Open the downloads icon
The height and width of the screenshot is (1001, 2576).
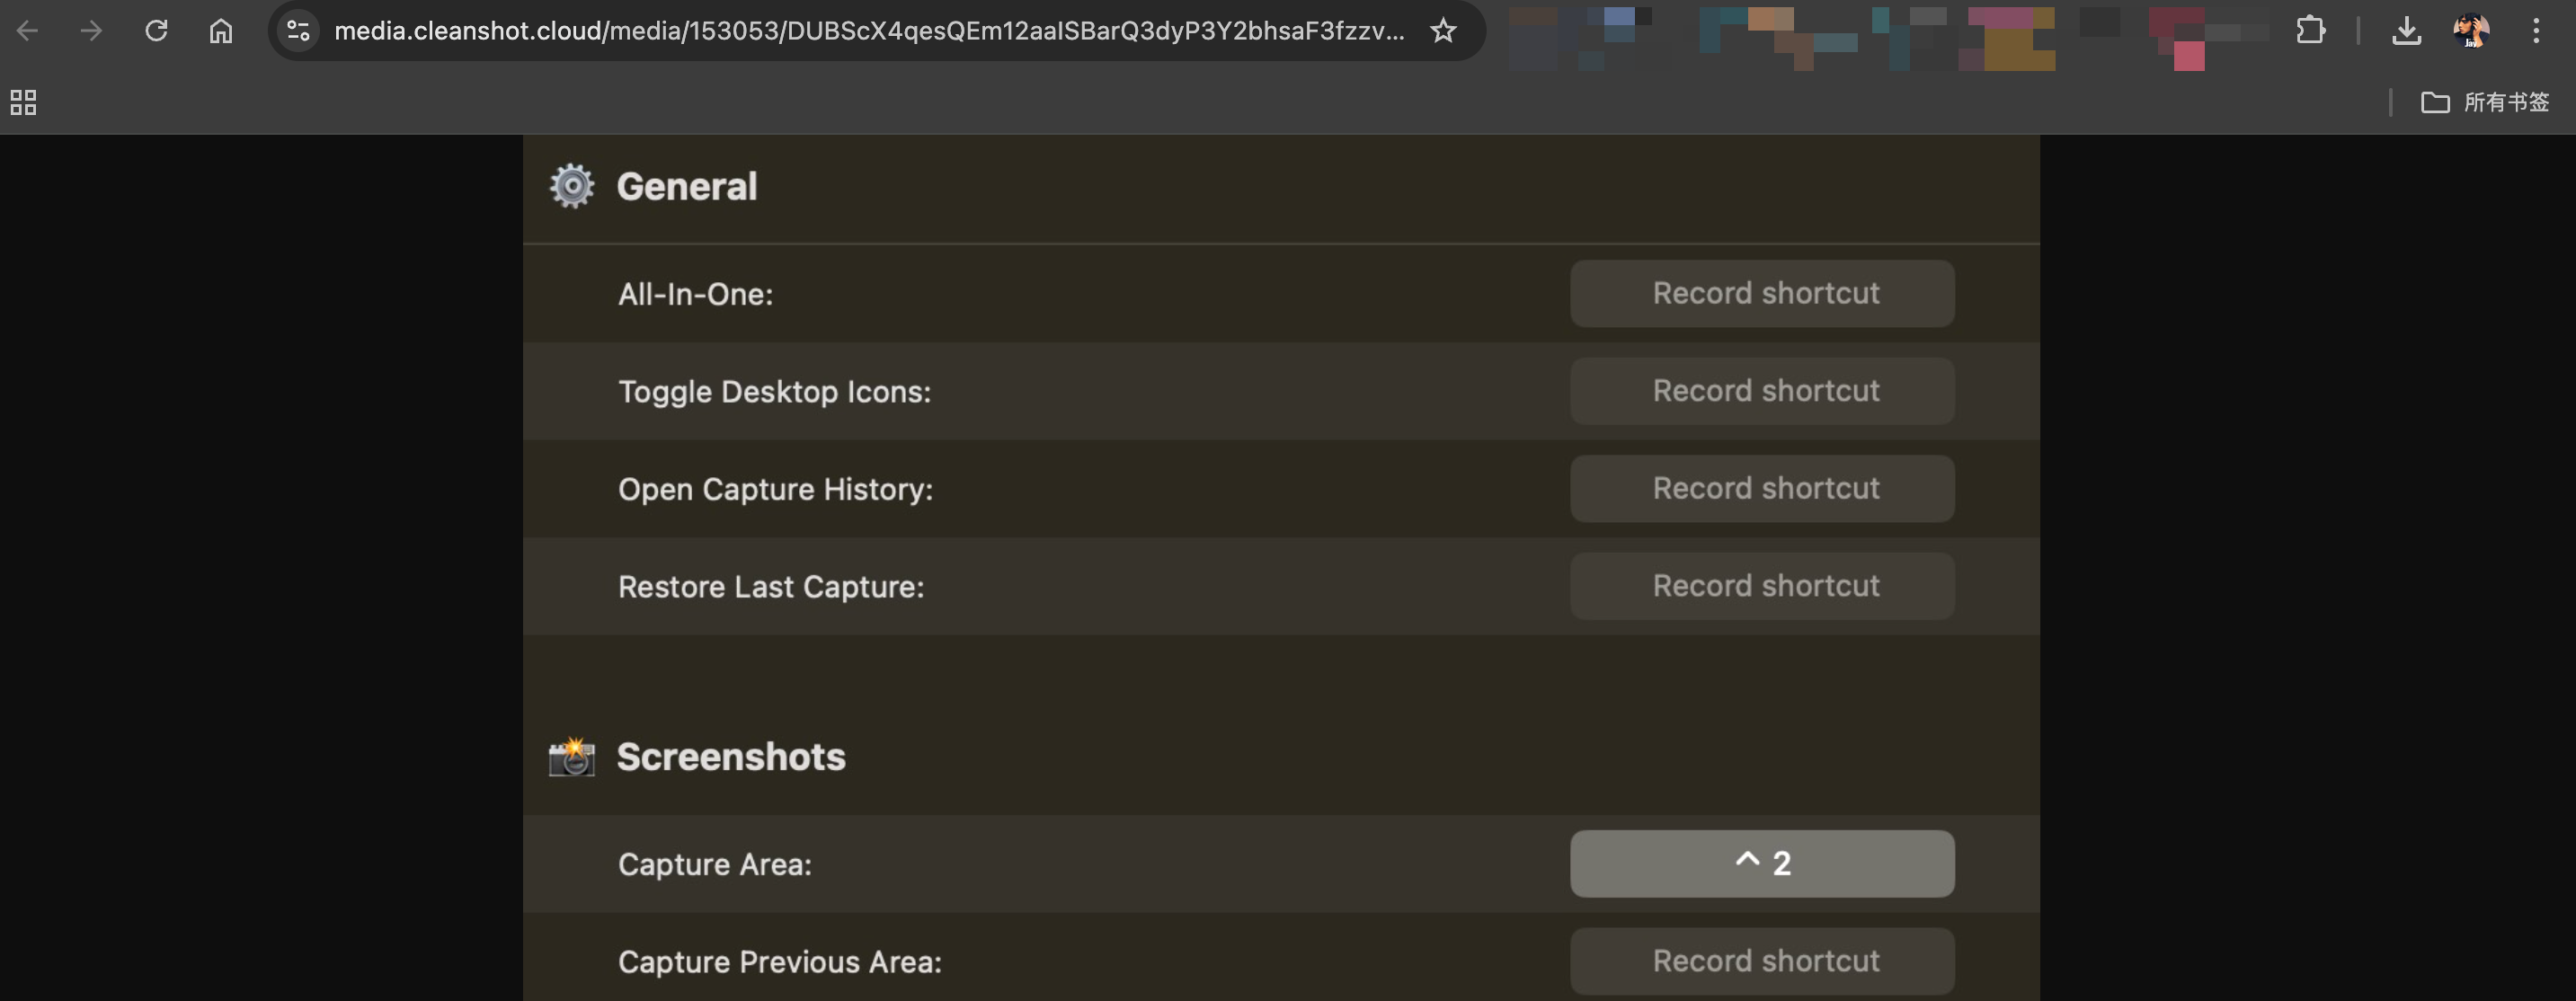click(2406, 31)
